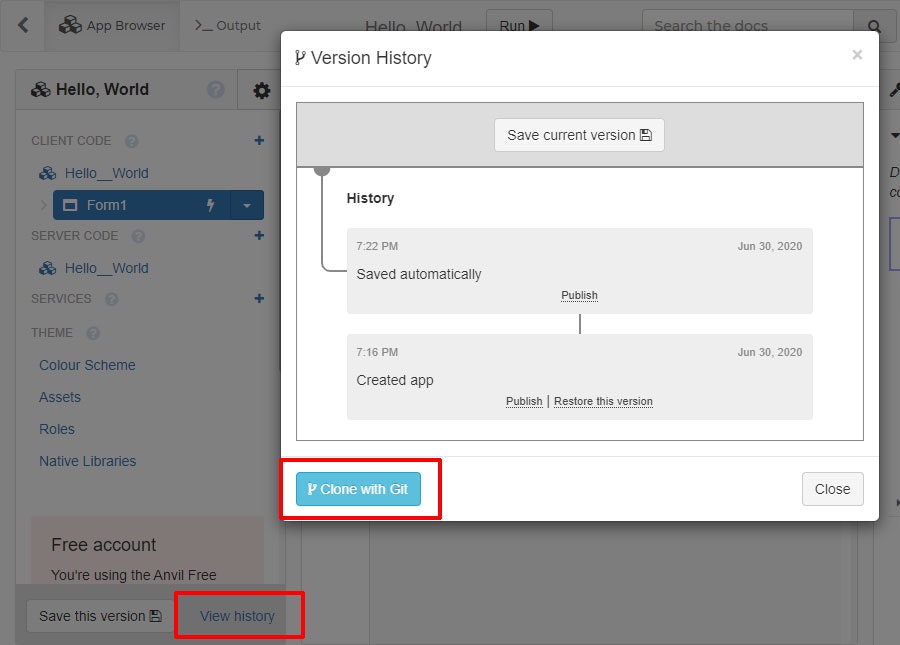Open Assets theme link
Viewport: 900px width, 645px height.
(x=60, y=397)
